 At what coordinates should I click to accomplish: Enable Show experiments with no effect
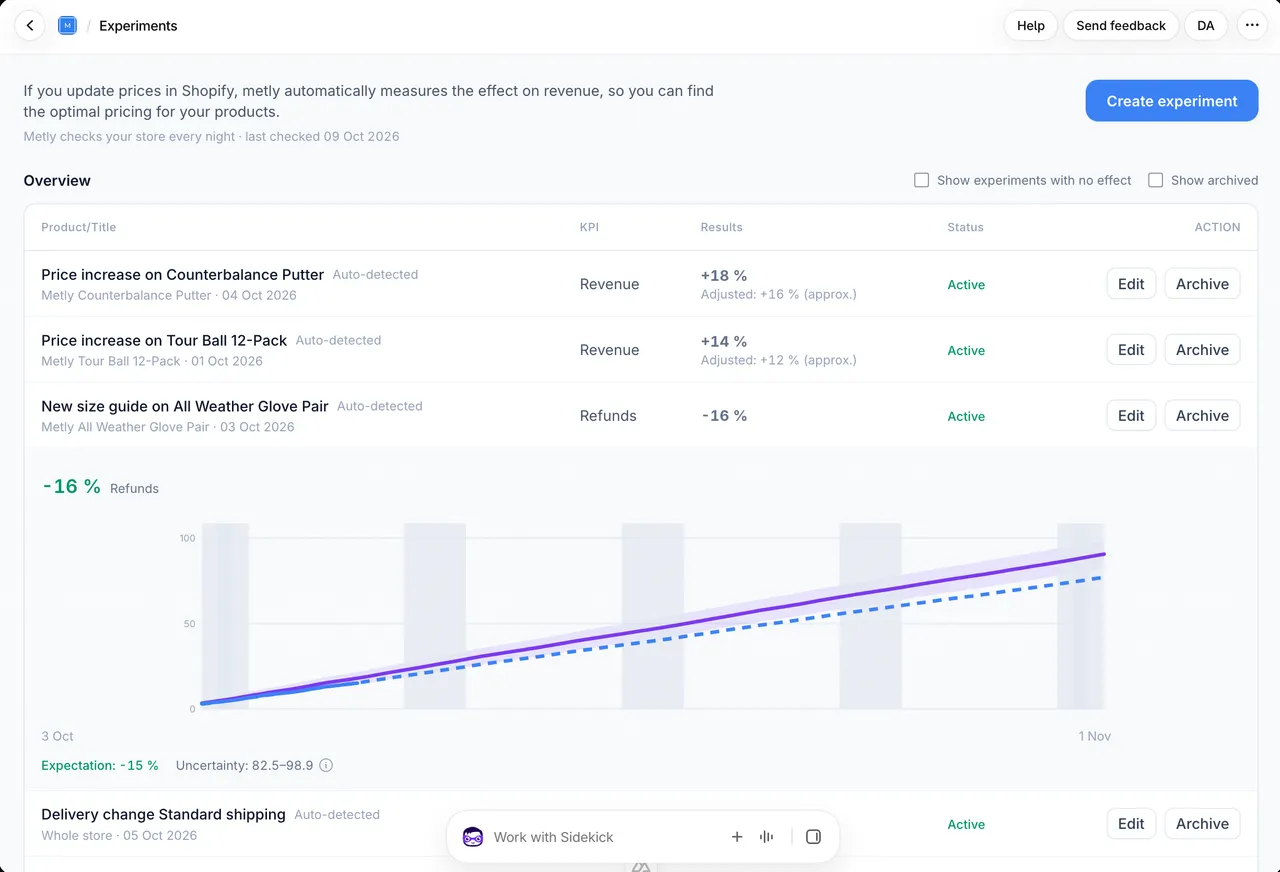point(921,180)
